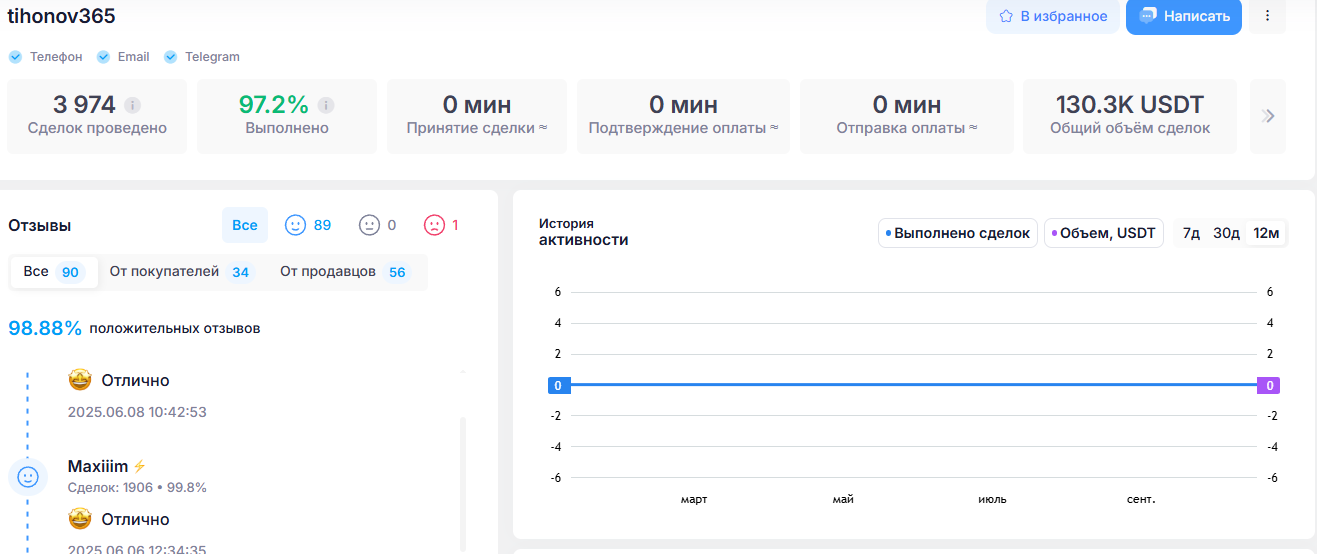Click the three-dot more options button
This screenshot has width=1317, height=554.
coord(1268,16)
